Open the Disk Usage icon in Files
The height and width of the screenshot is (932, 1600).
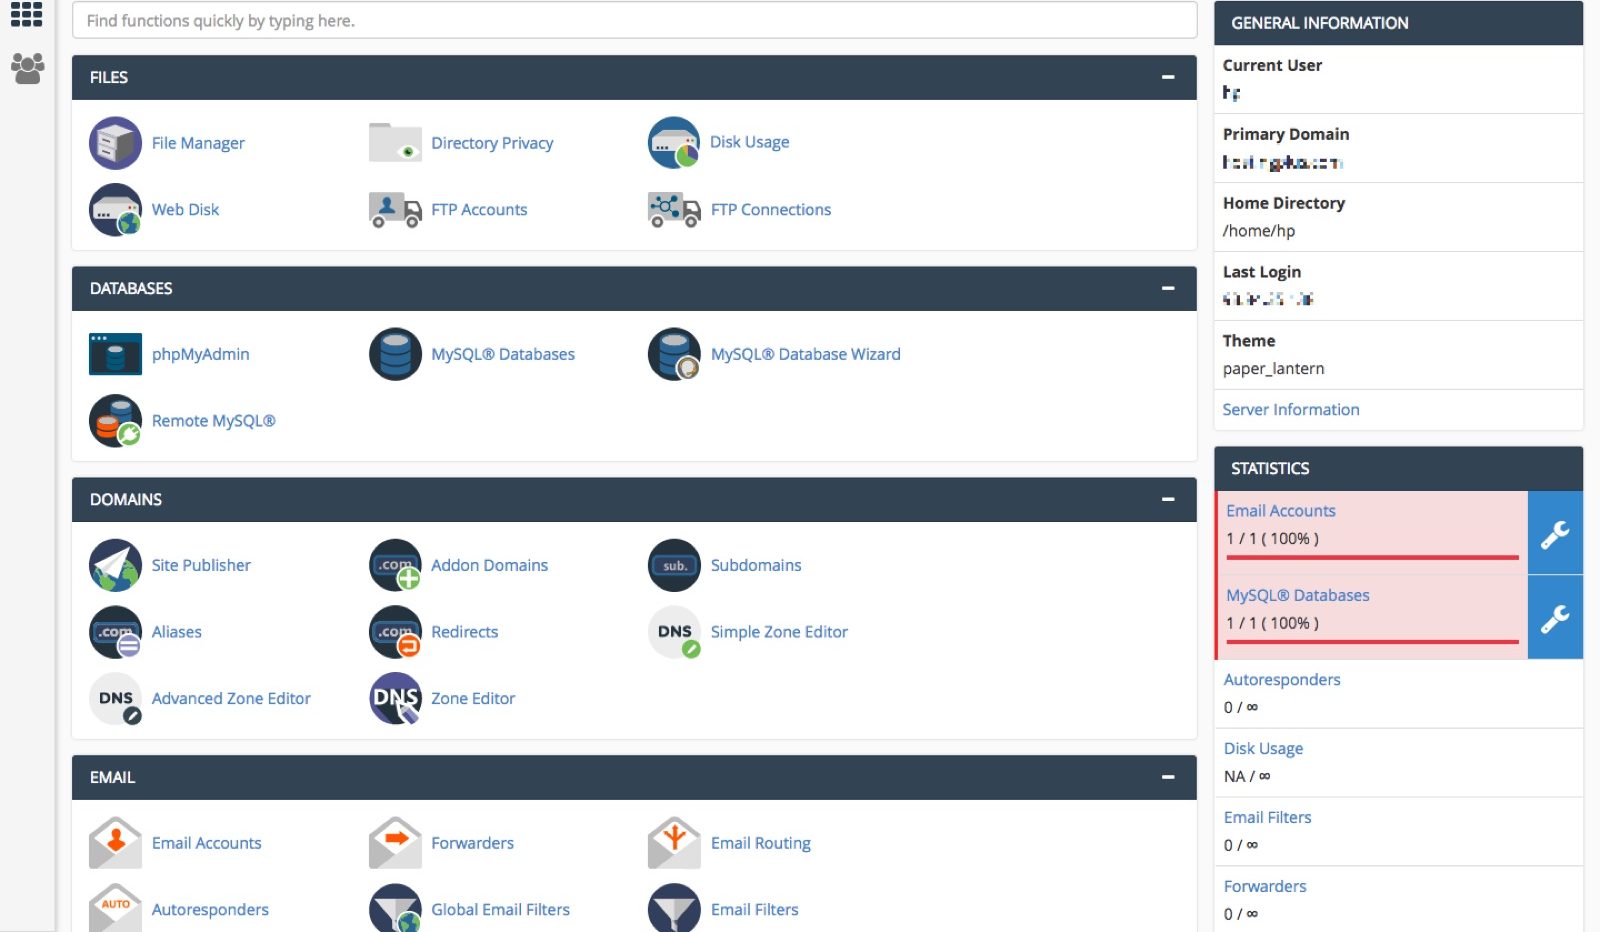point(674,143)
